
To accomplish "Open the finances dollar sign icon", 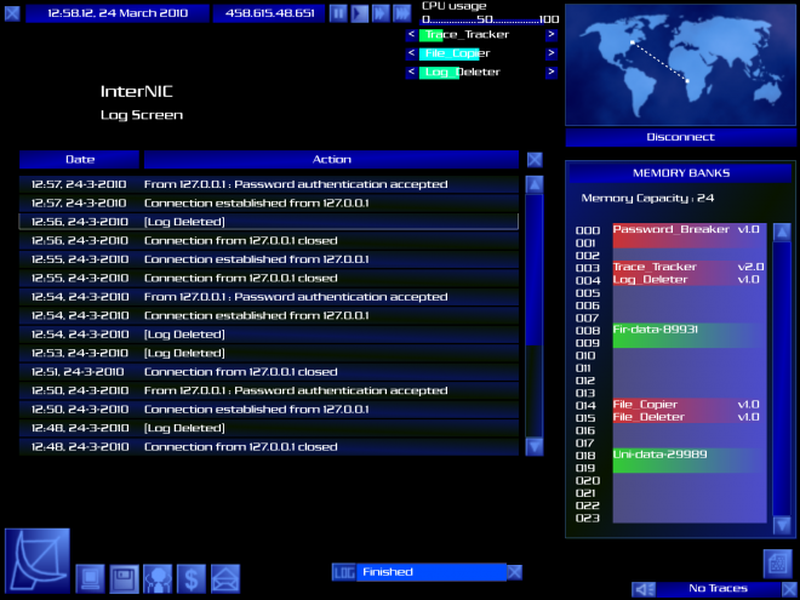I will tap(192, 578).
